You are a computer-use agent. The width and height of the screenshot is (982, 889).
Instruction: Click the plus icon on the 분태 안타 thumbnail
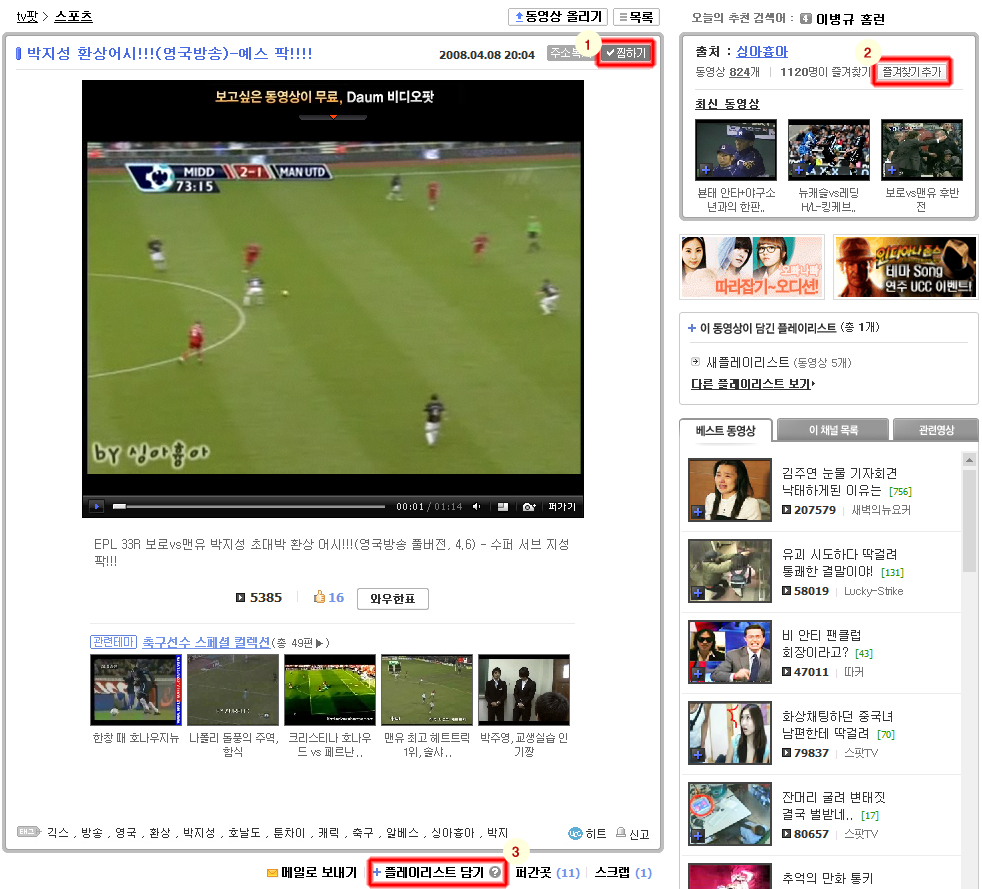coord(706,170)
